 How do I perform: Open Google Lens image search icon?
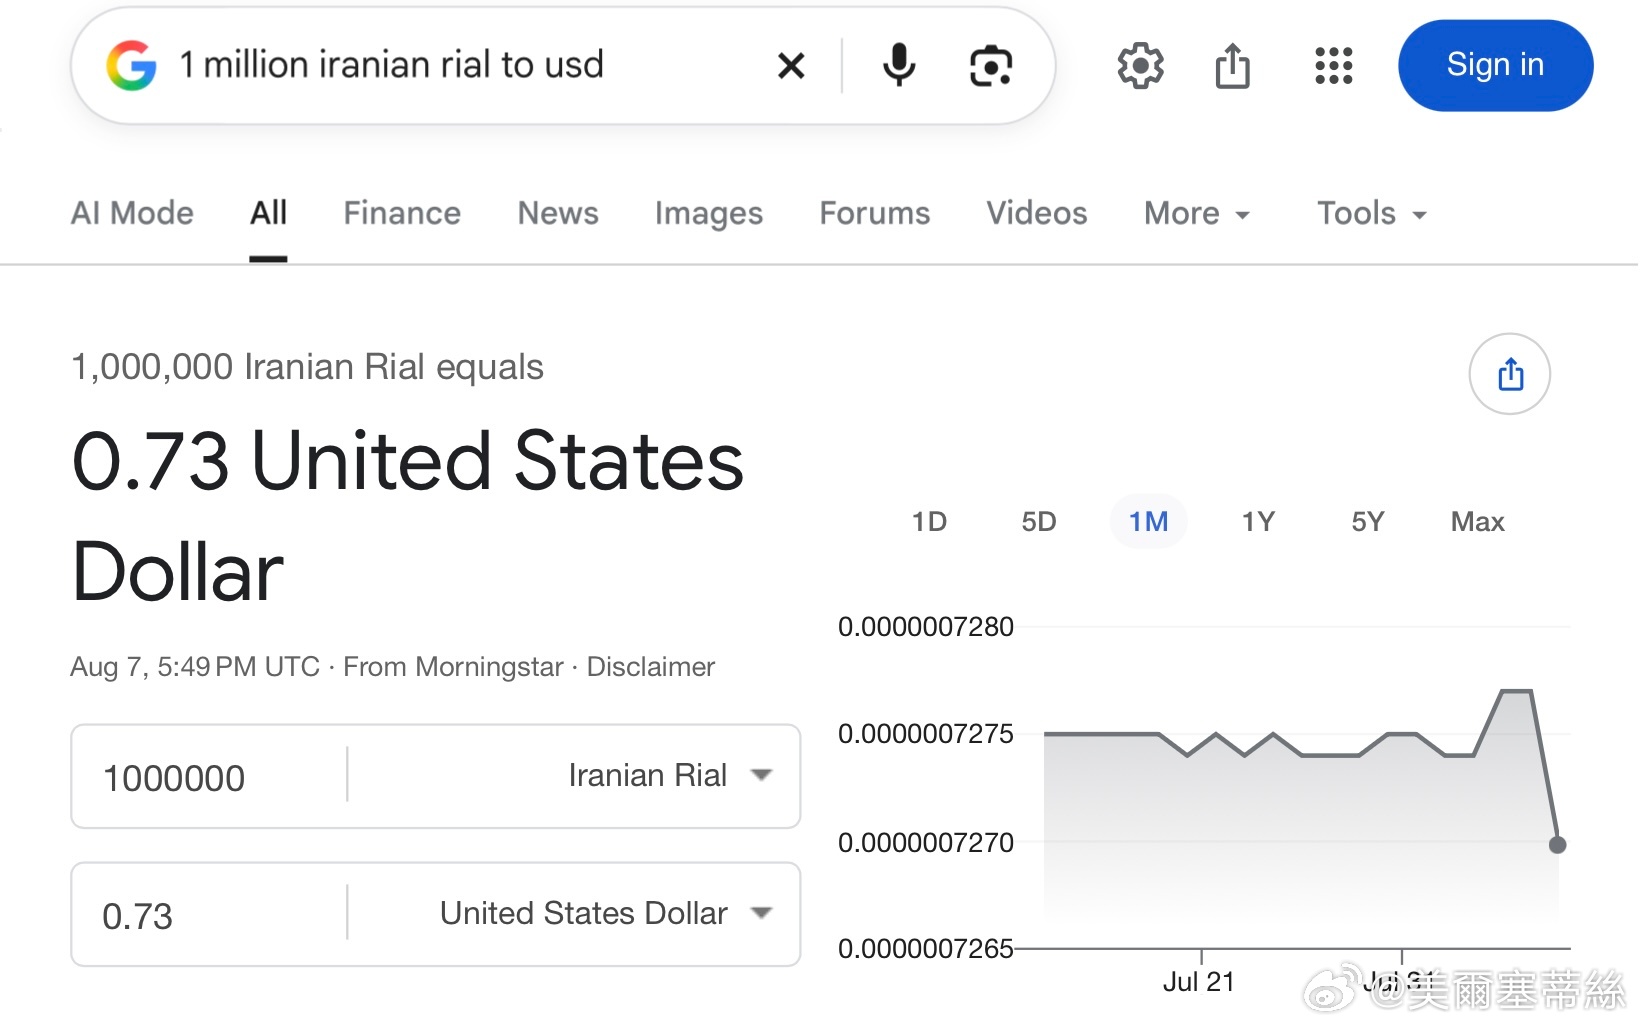click(991, 66)
